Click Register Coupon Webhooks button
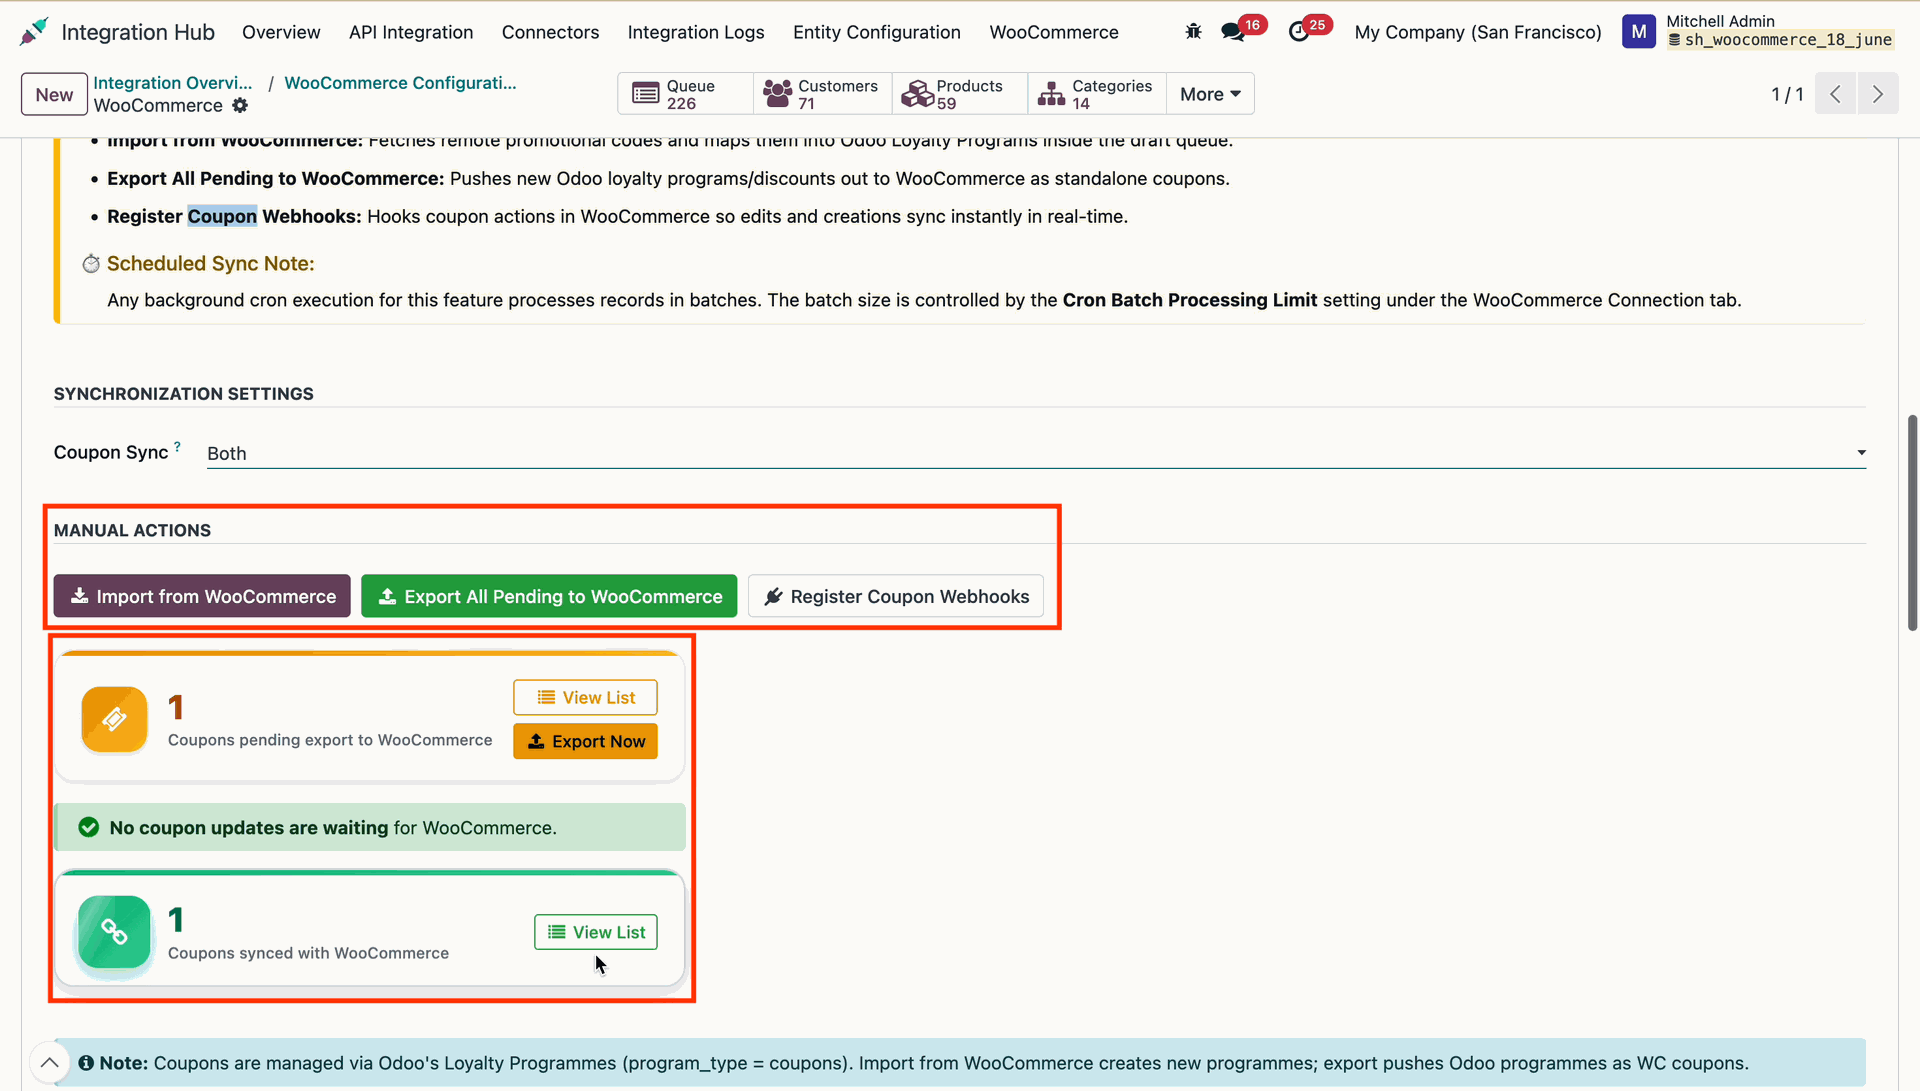This screenshot has height=1091, width=1920. click(x=896, y=596)
